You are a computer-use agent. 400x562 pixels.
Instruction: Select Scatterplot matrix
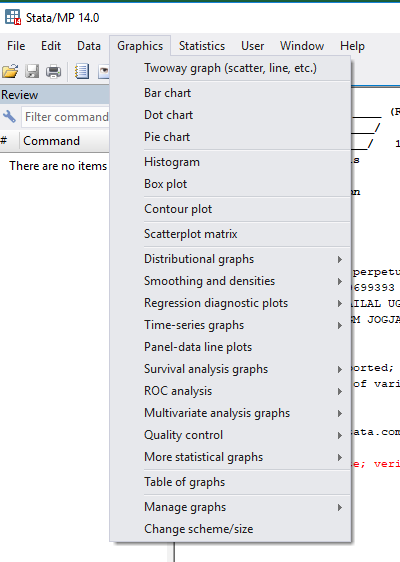click(230, 234)
